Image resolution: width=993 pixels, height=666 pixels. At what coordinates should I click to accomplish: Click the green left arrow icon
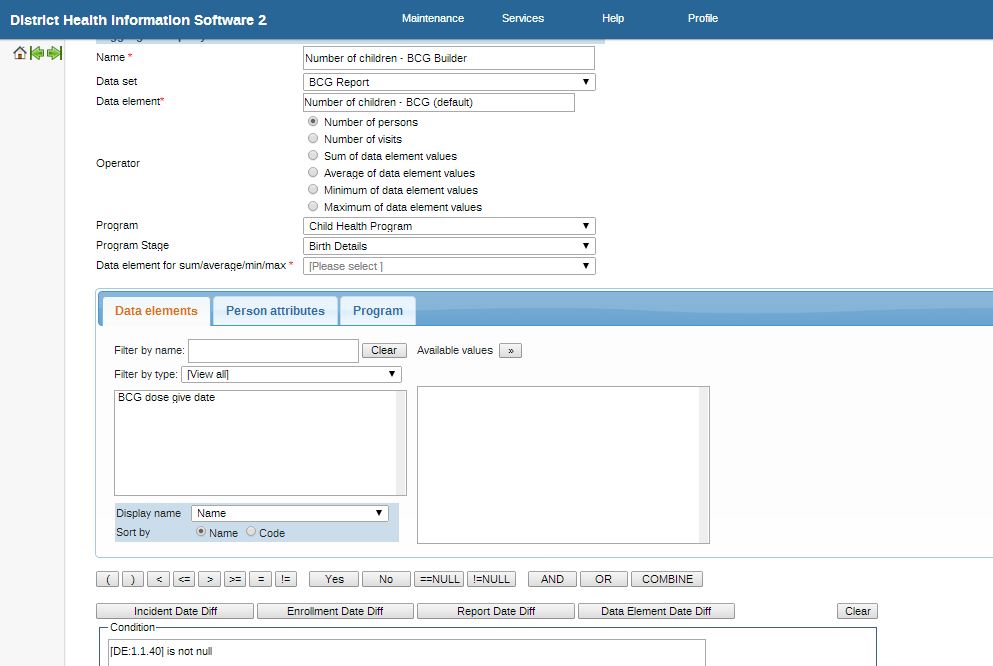coord(37,53)
